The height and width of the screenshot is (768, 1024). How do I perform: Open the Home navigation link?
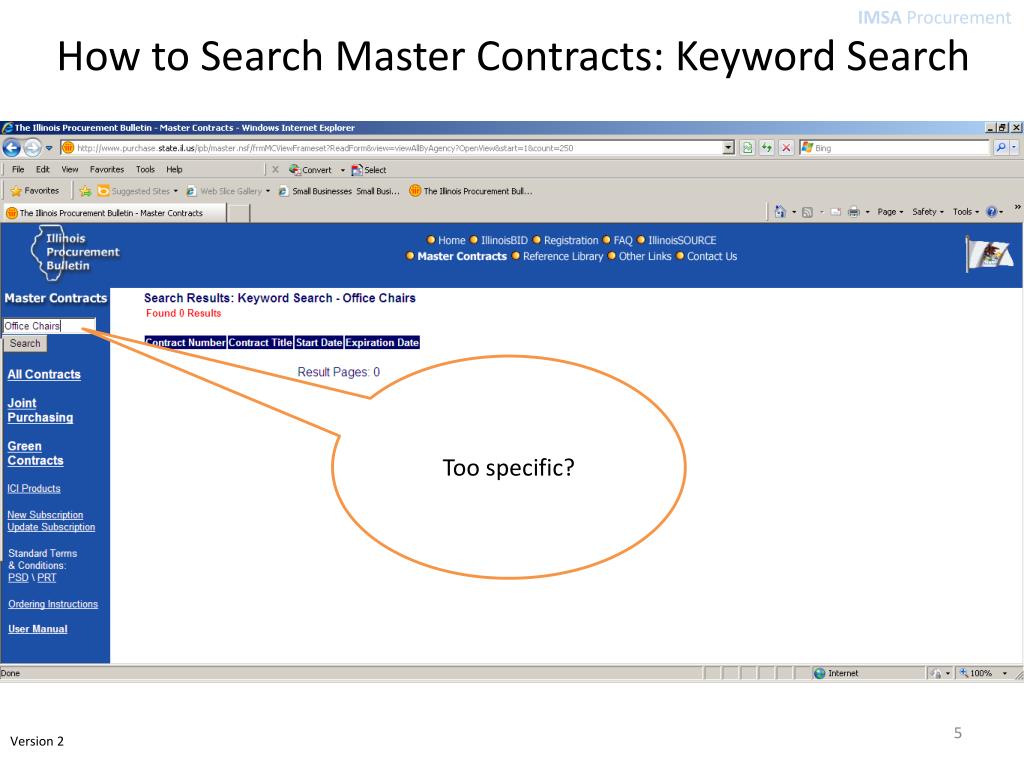[451, 240]
